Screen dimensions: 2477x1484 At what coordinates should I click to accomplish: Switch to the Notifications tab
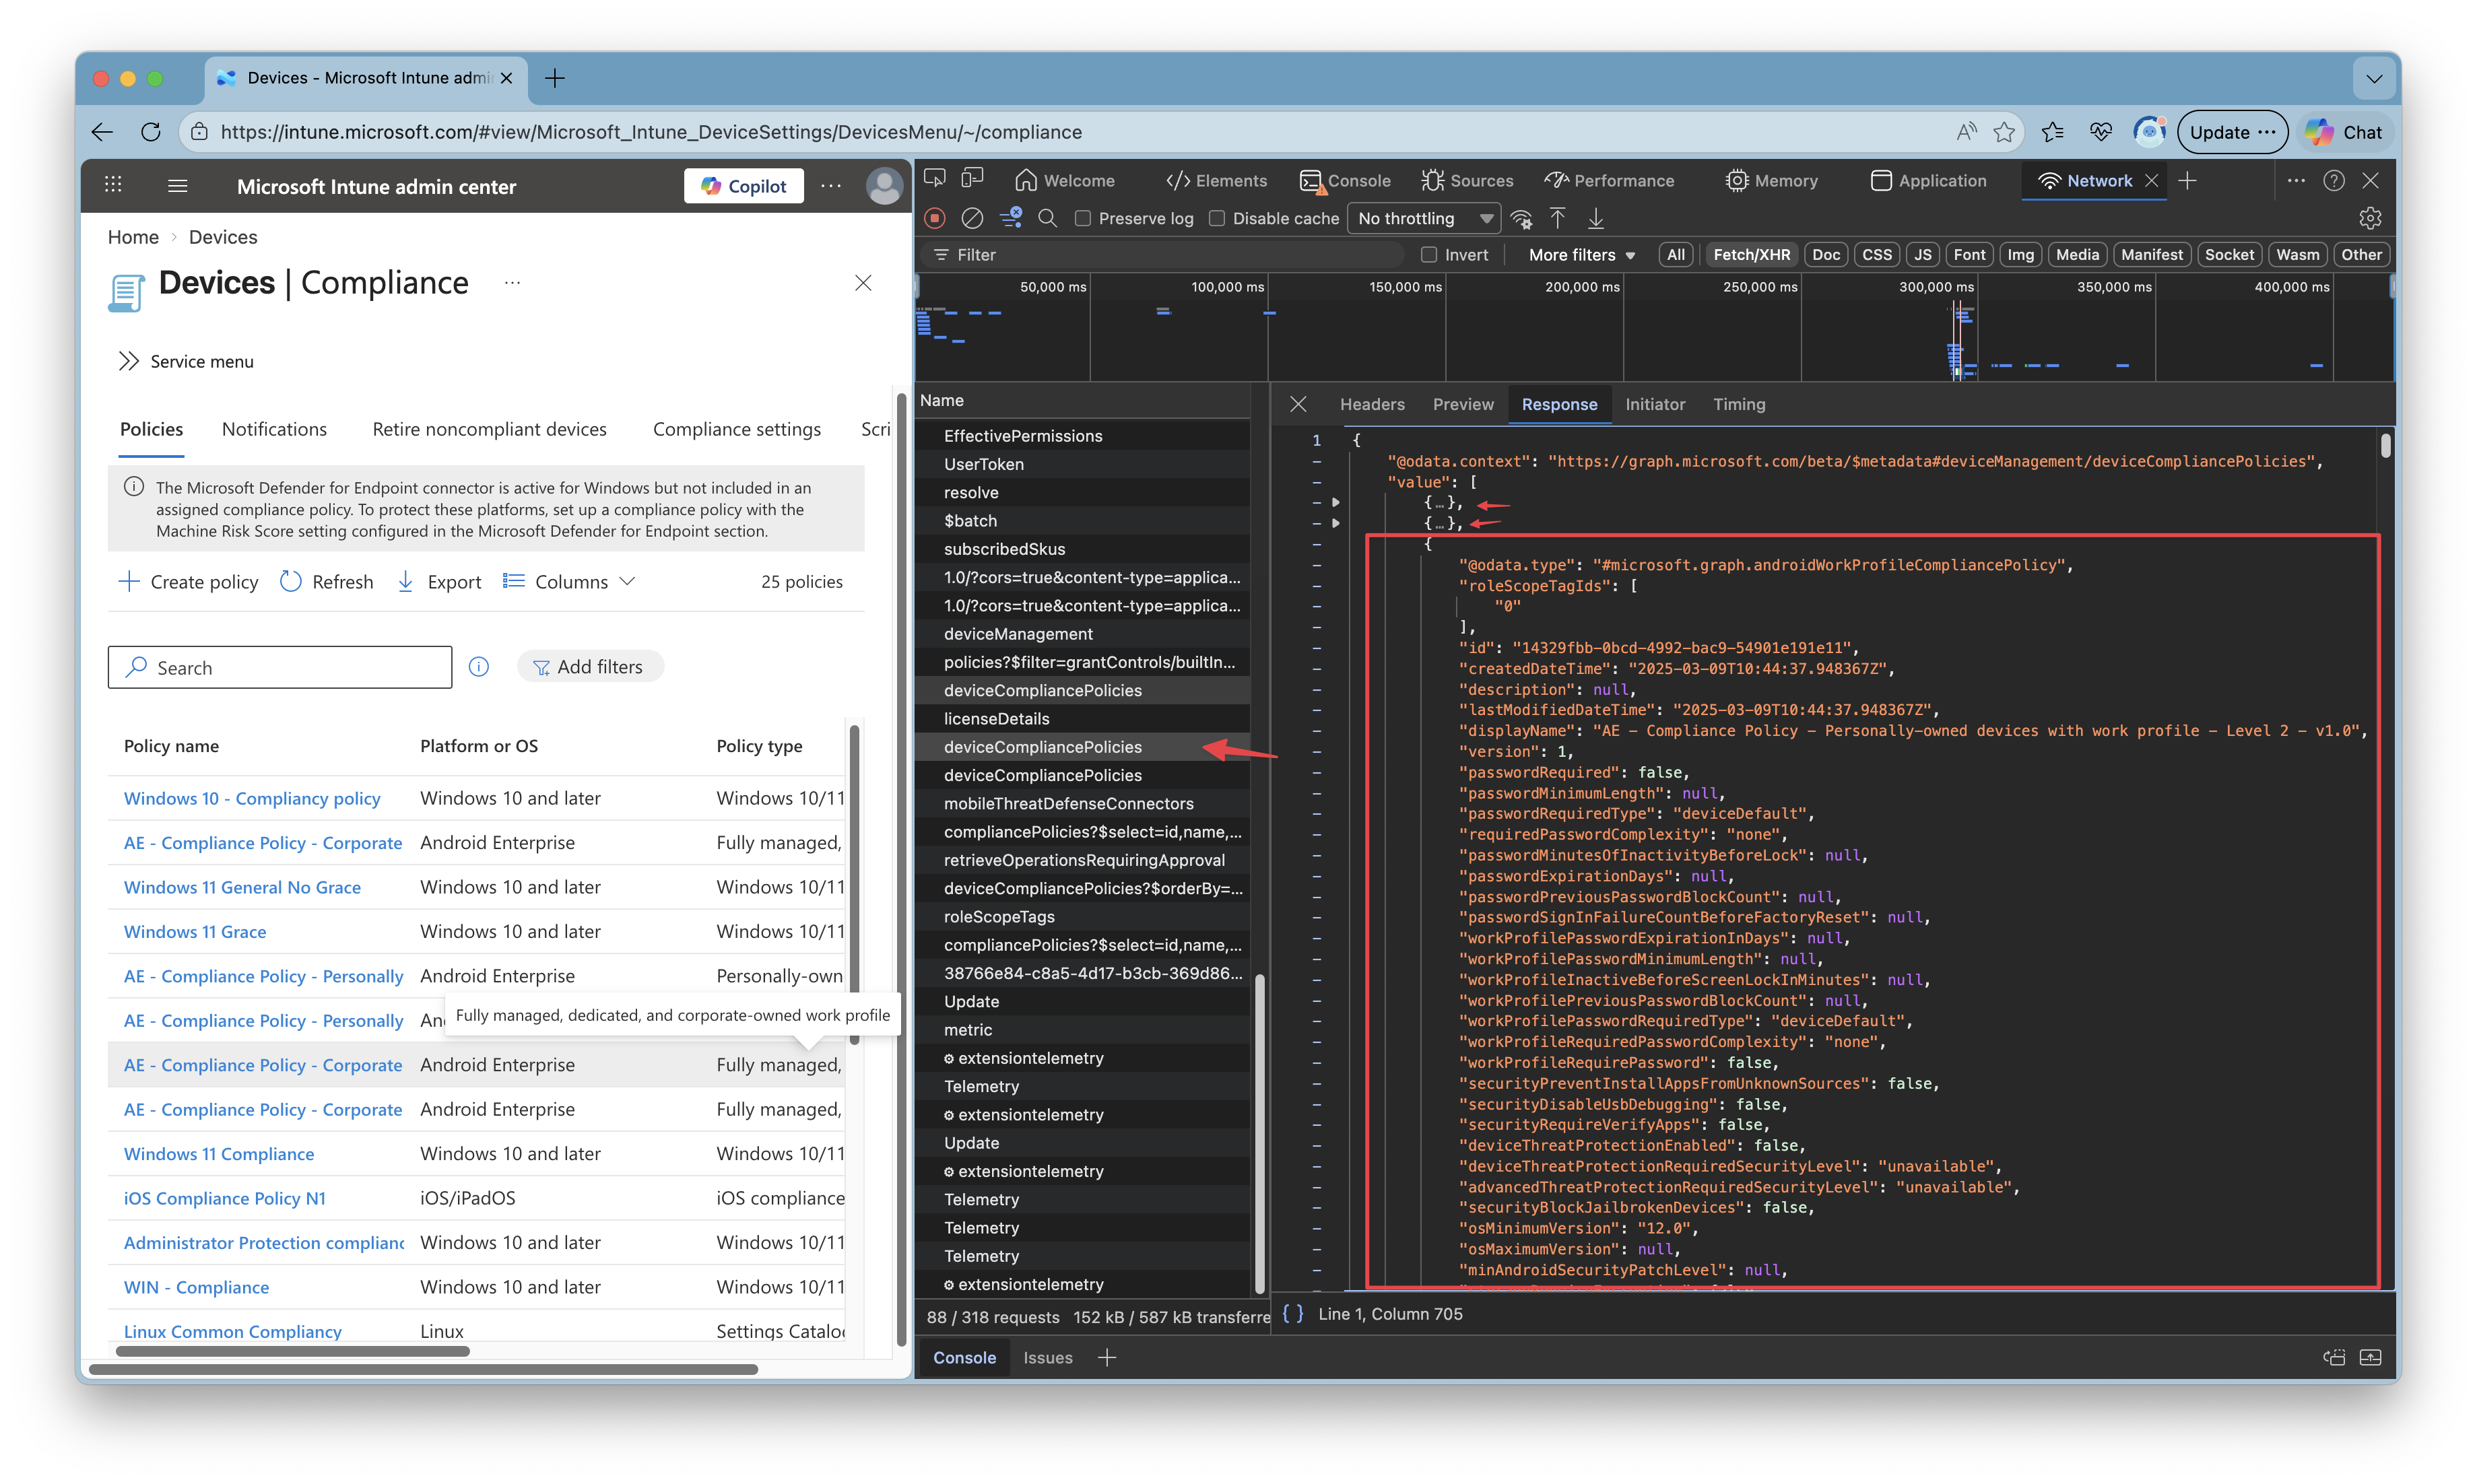(274, 429)
